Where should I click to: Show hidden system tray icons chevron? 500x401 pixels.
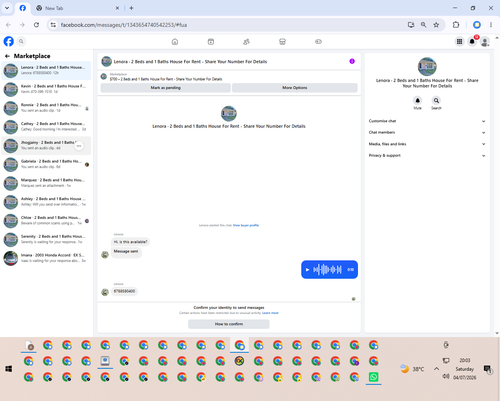[436, 369]
